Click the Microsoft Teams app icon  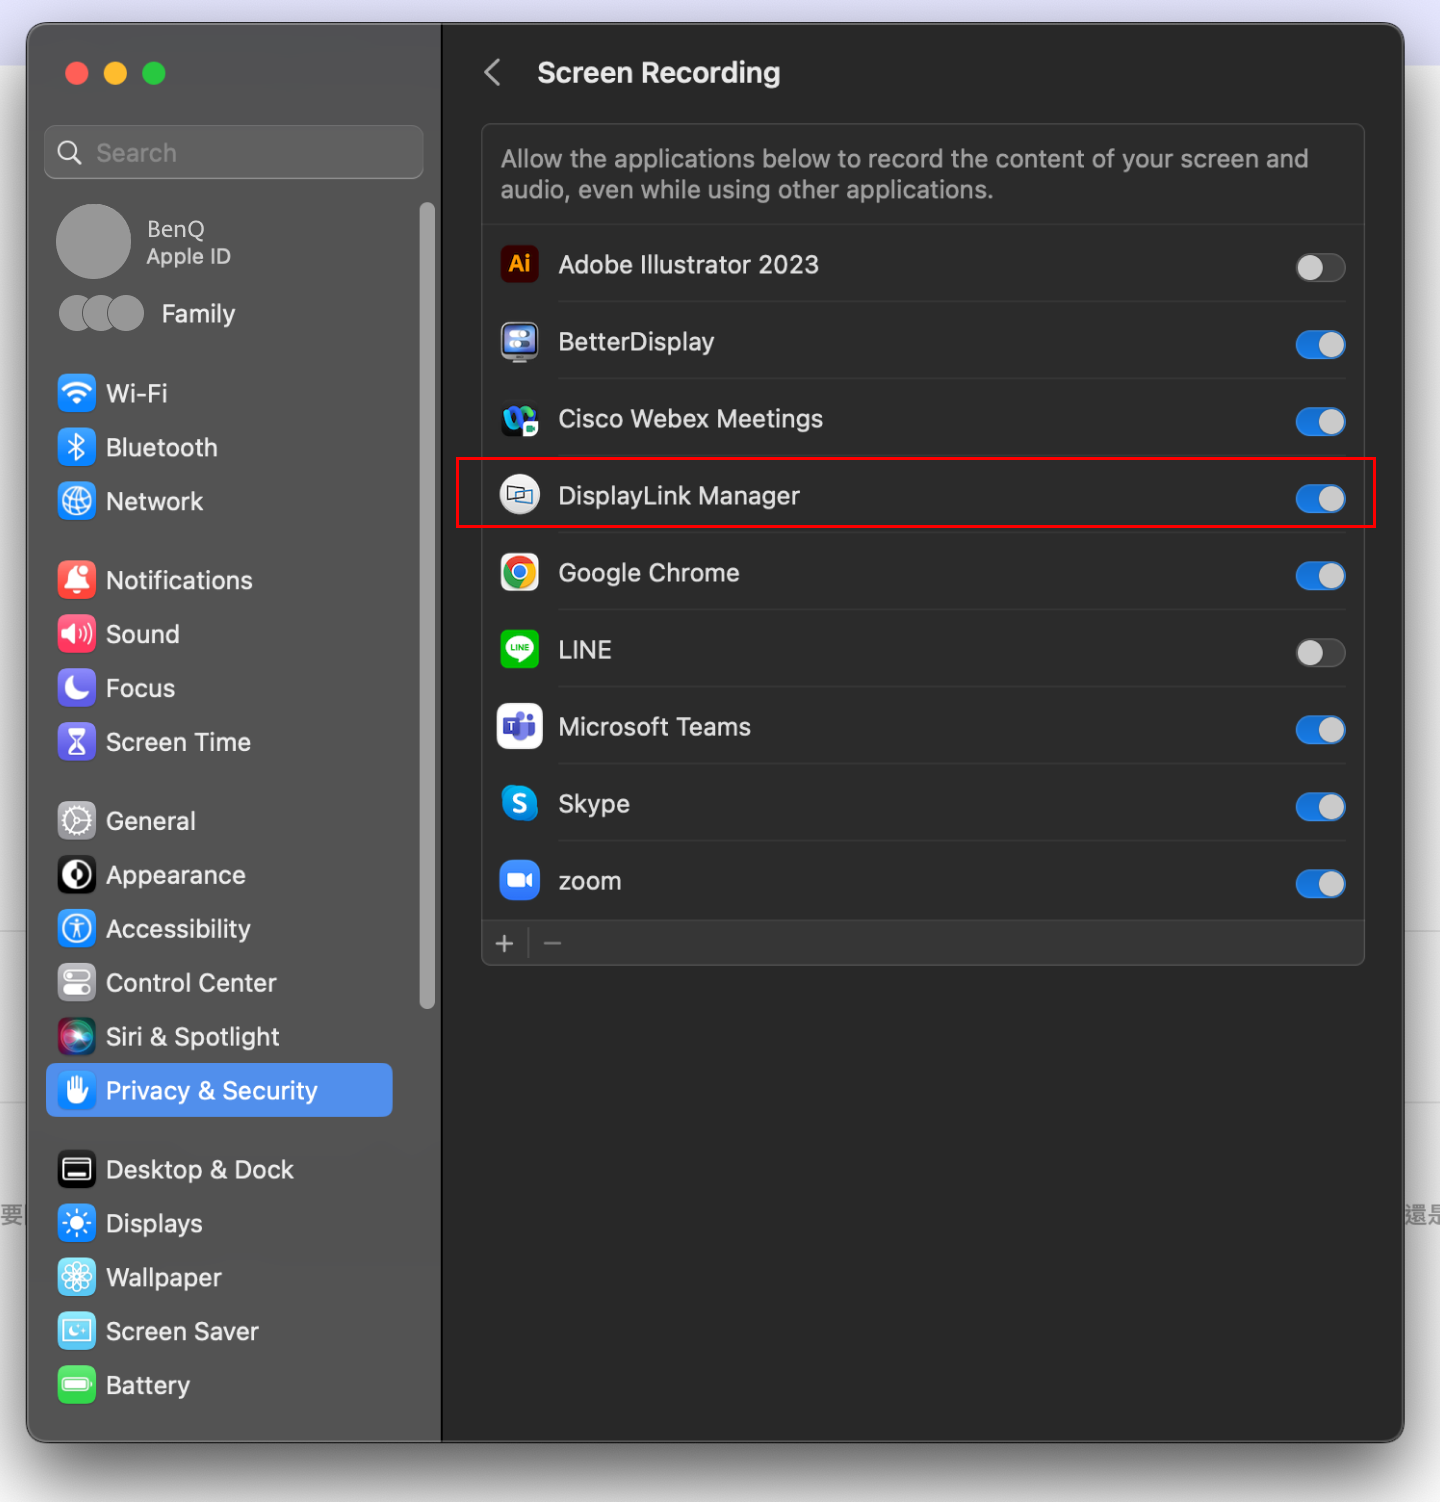tap(519, 727)
